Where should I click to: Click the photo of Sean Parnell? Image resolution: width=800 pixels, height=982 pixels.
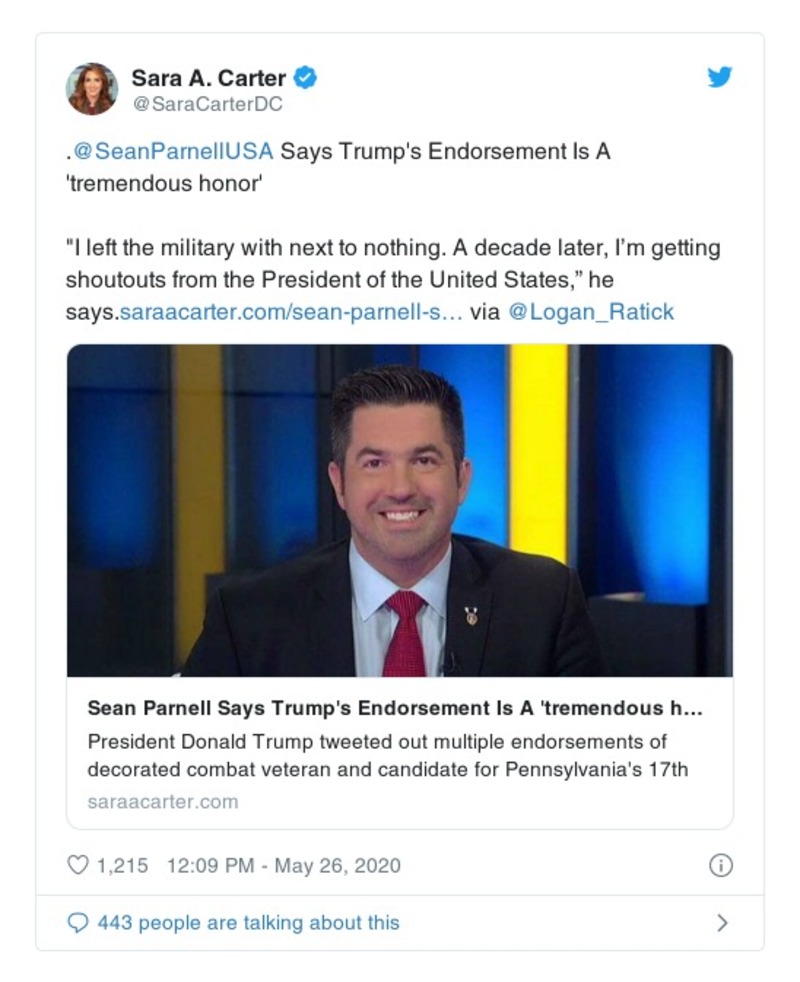point(400,512)
